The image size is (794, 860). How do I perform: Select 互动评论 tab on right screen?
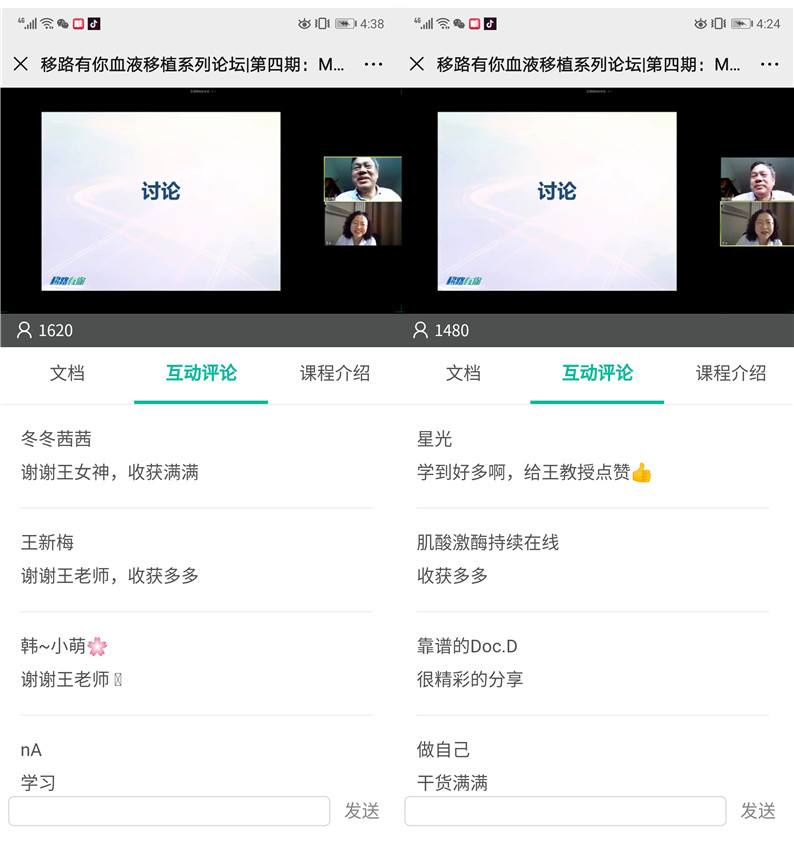click(597, 373)
